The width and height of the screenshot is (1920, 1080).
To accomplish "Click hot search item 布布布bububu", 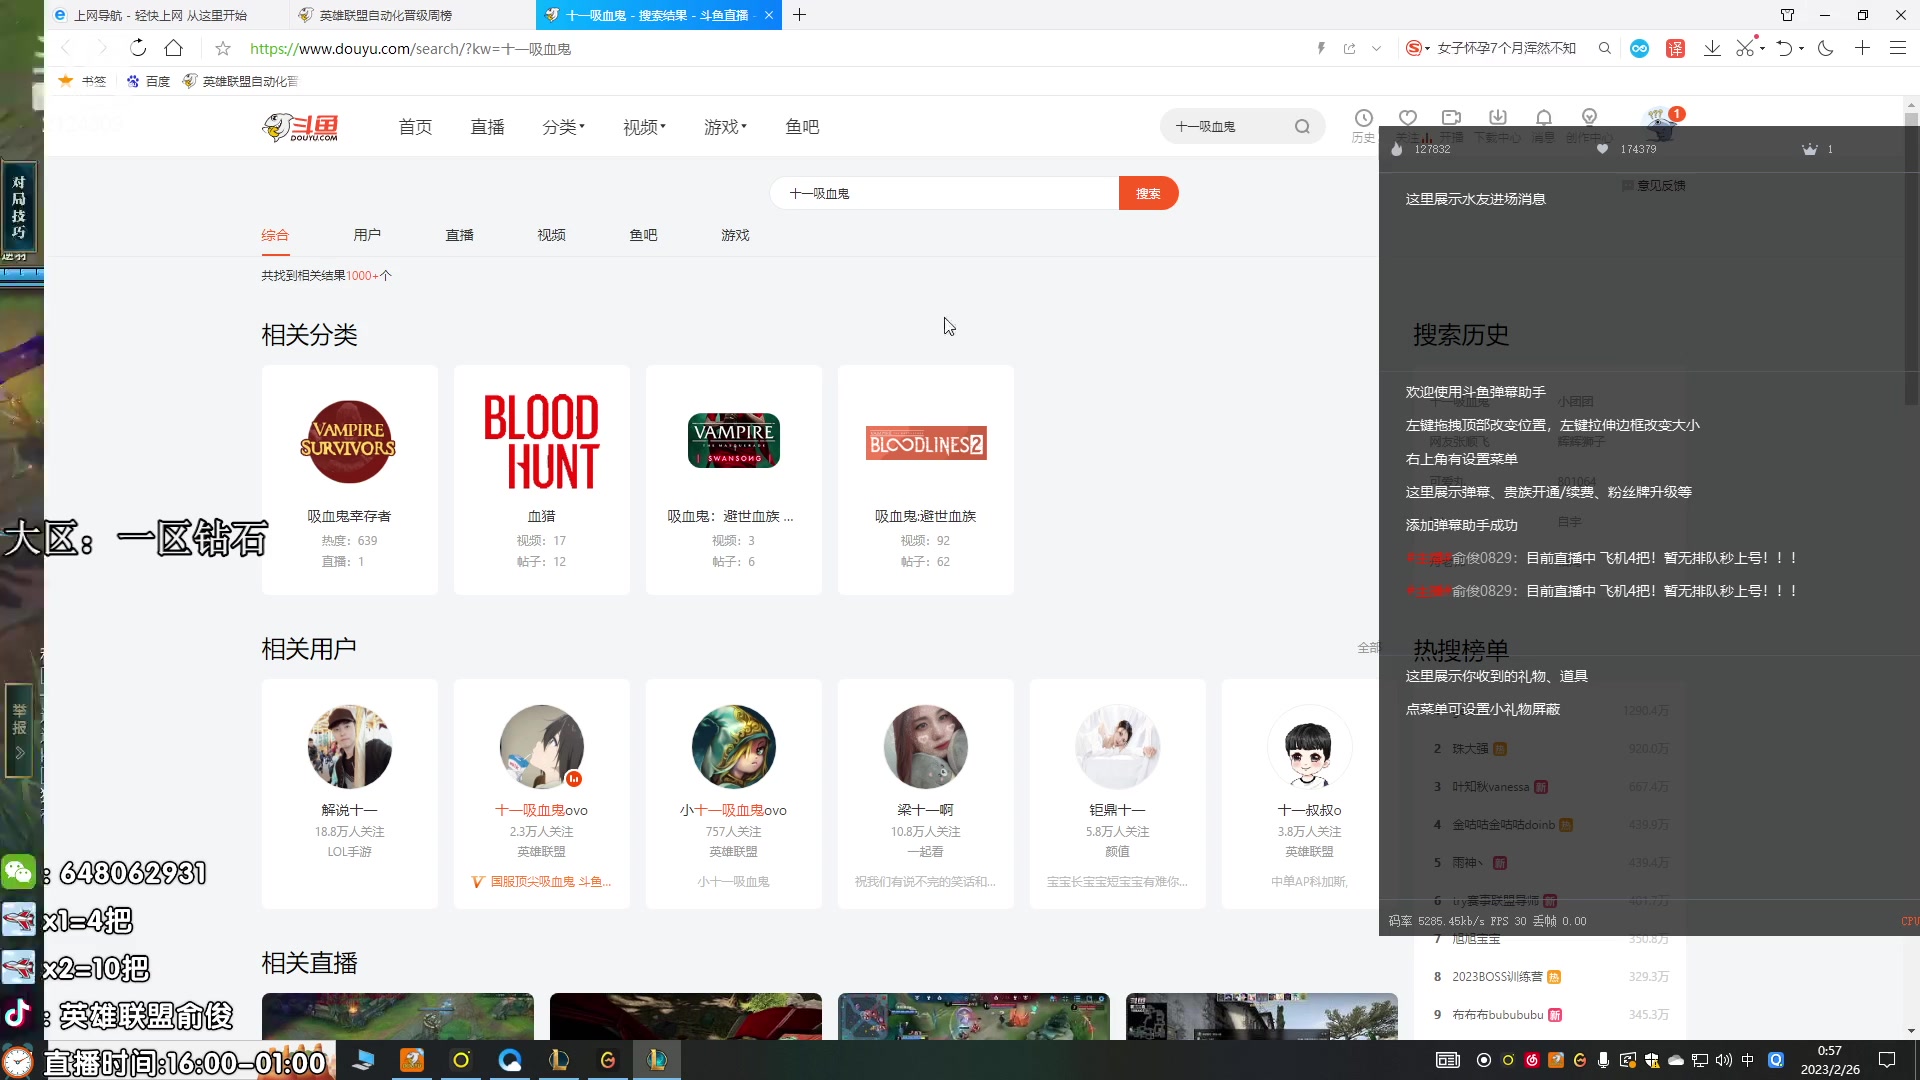I will point(1498,1015).
